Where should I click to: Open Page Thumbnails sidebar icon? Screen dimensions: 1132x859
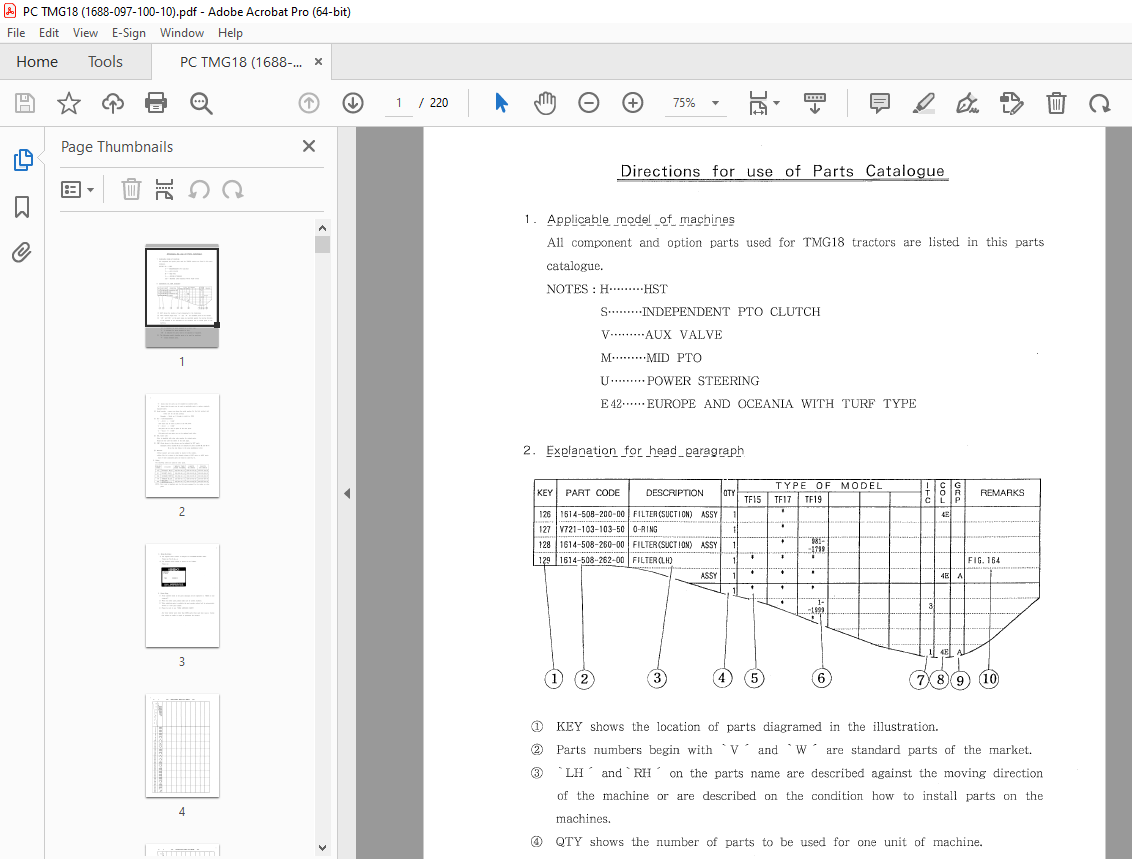(x=22, y=160)
